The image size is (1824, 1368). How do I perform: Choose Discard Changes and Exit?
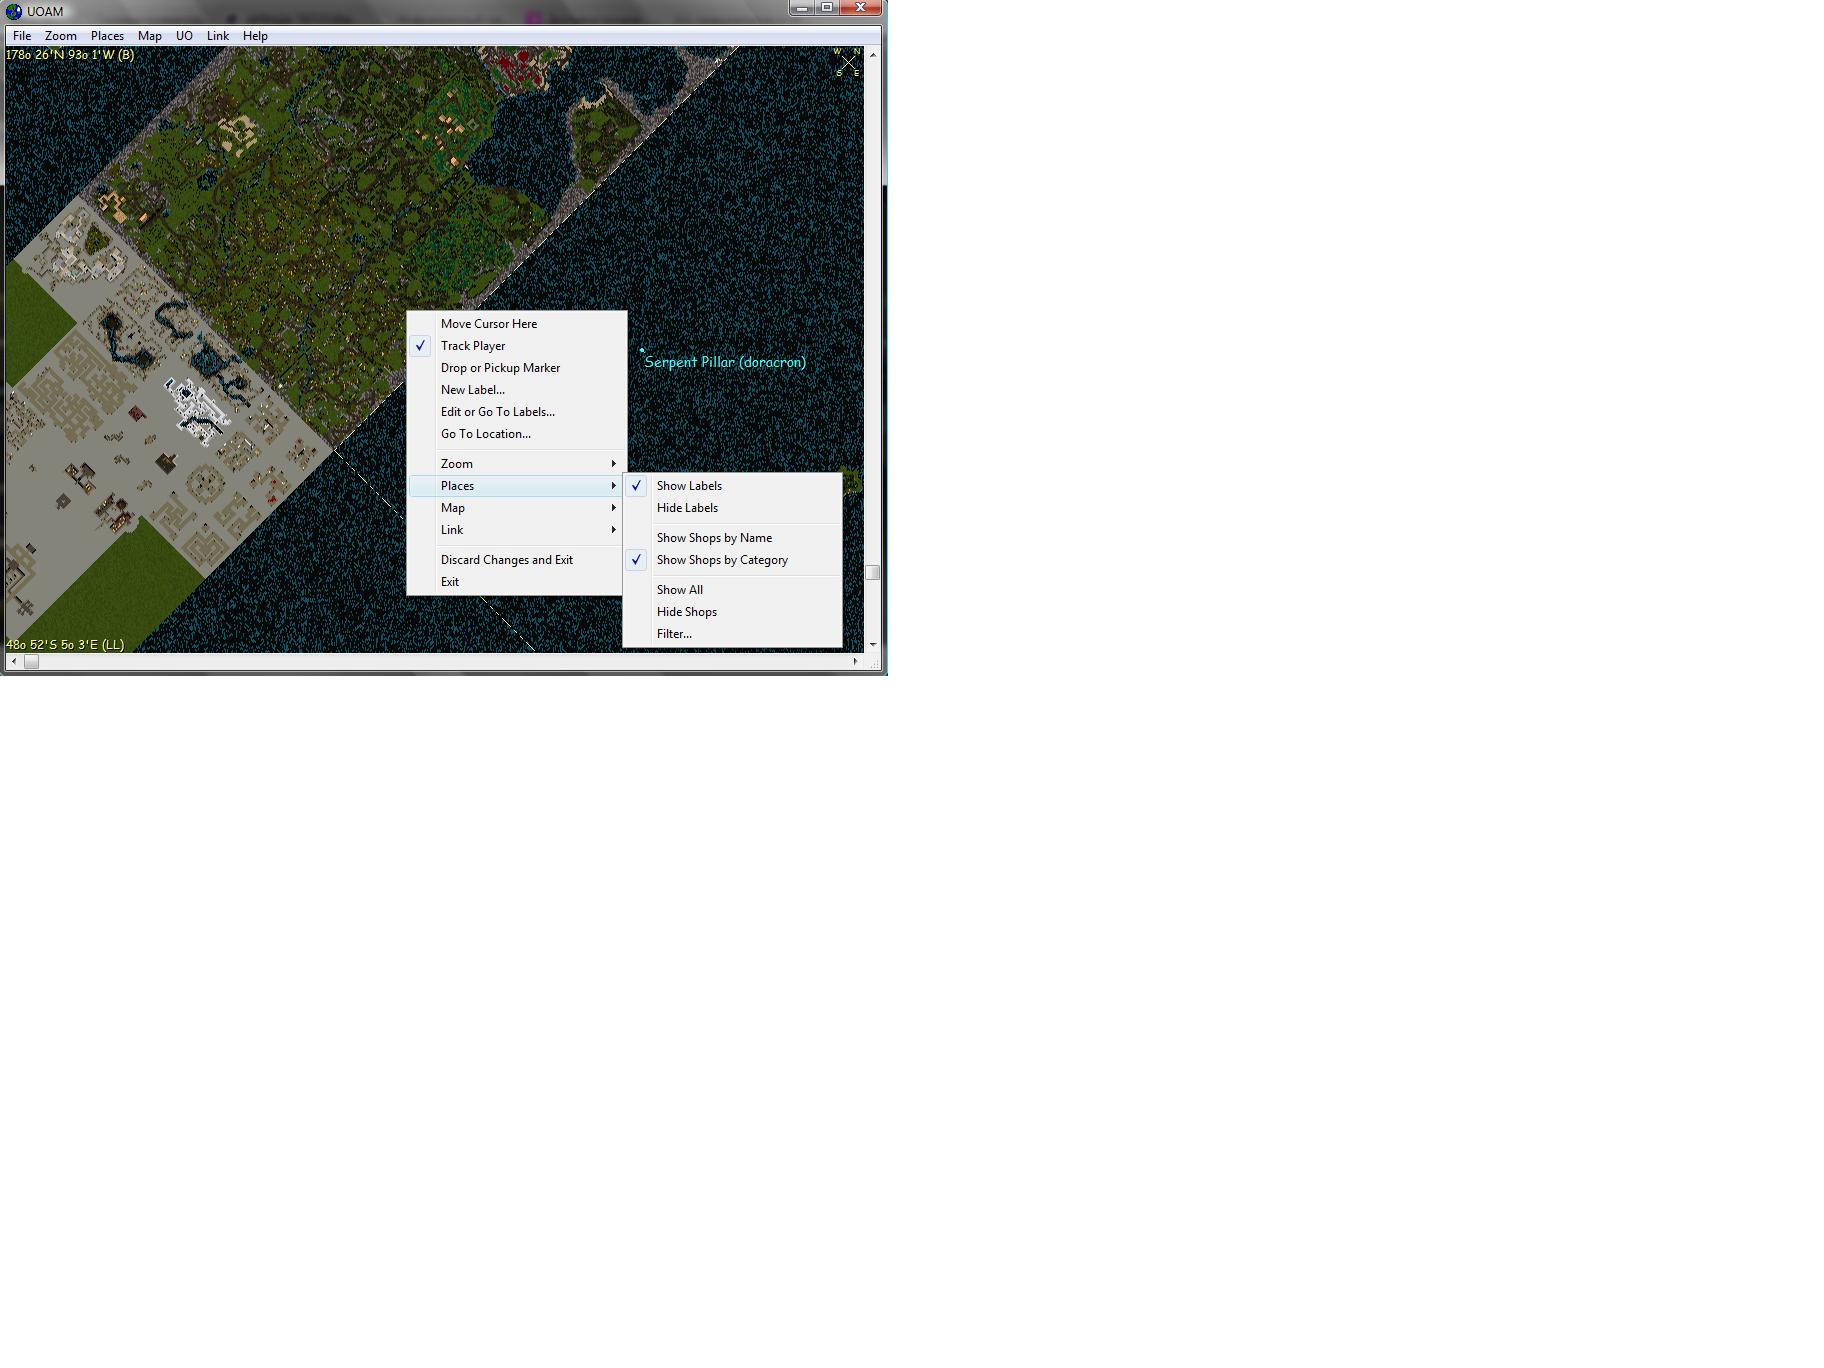tap(517, 560)
